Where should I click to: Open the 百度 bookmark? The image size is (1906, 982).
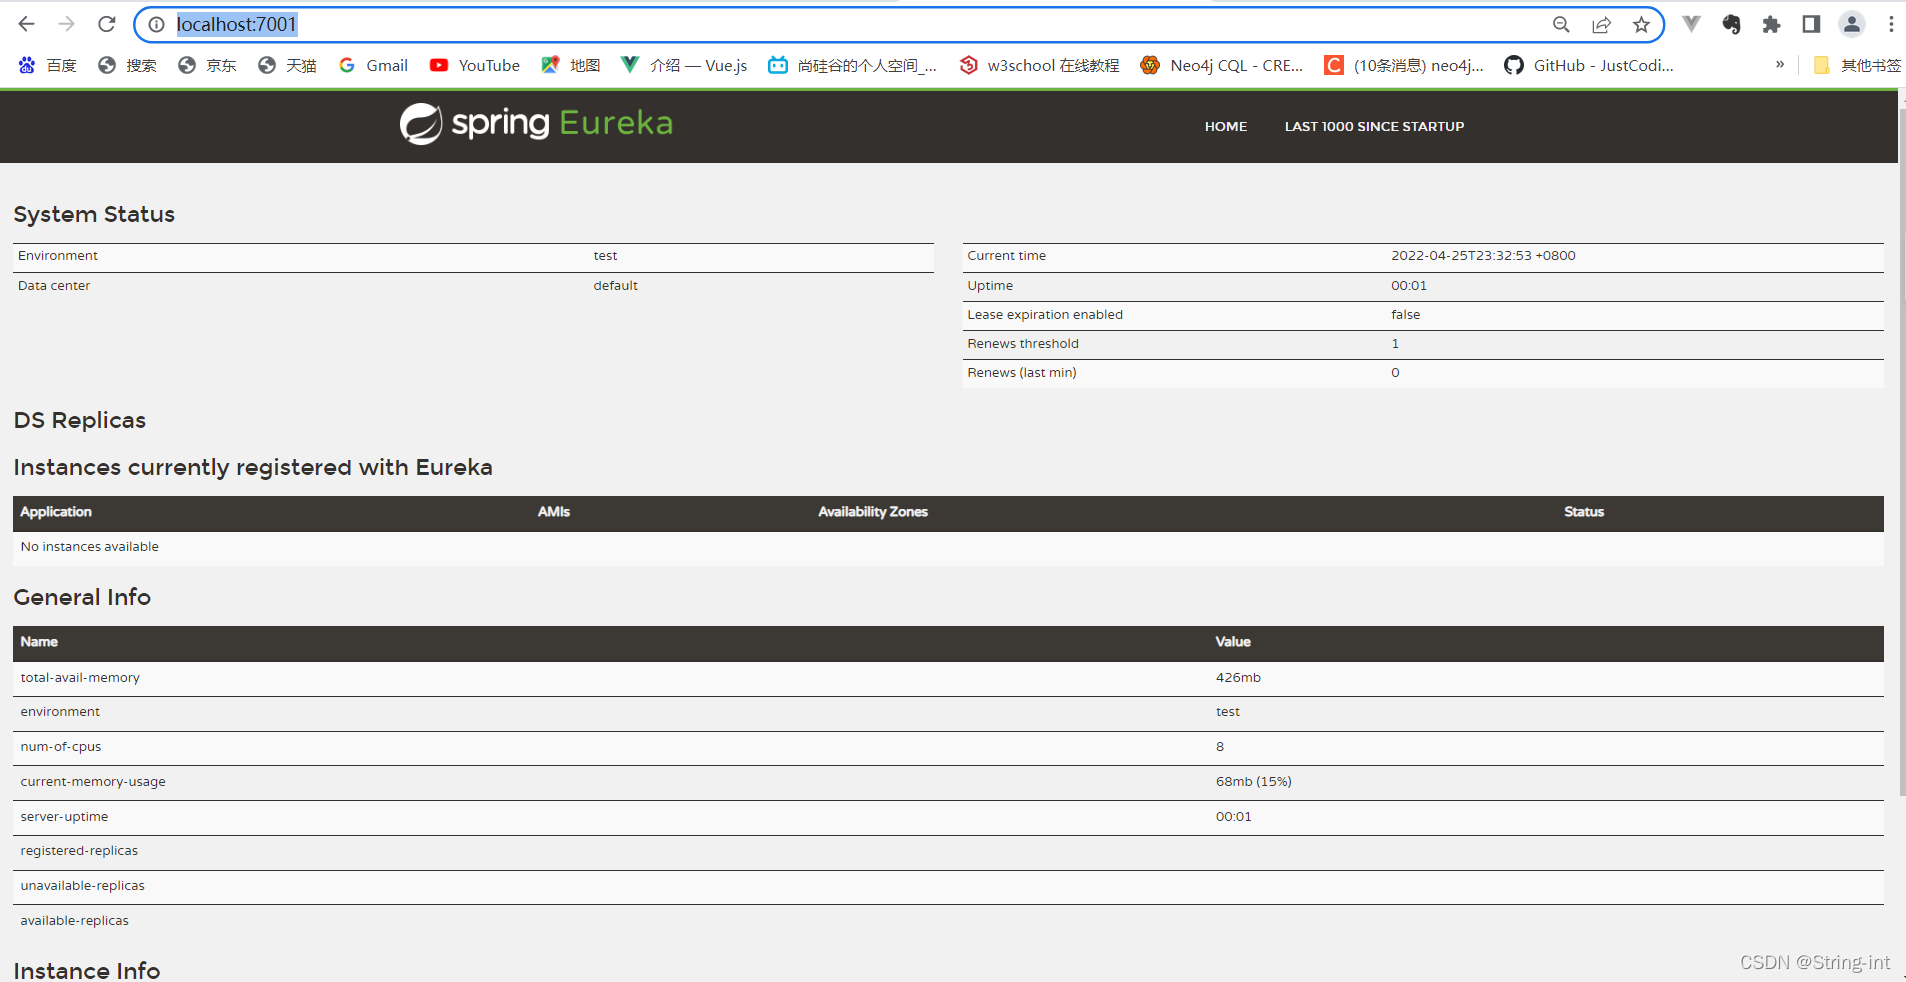coord(47,65)
